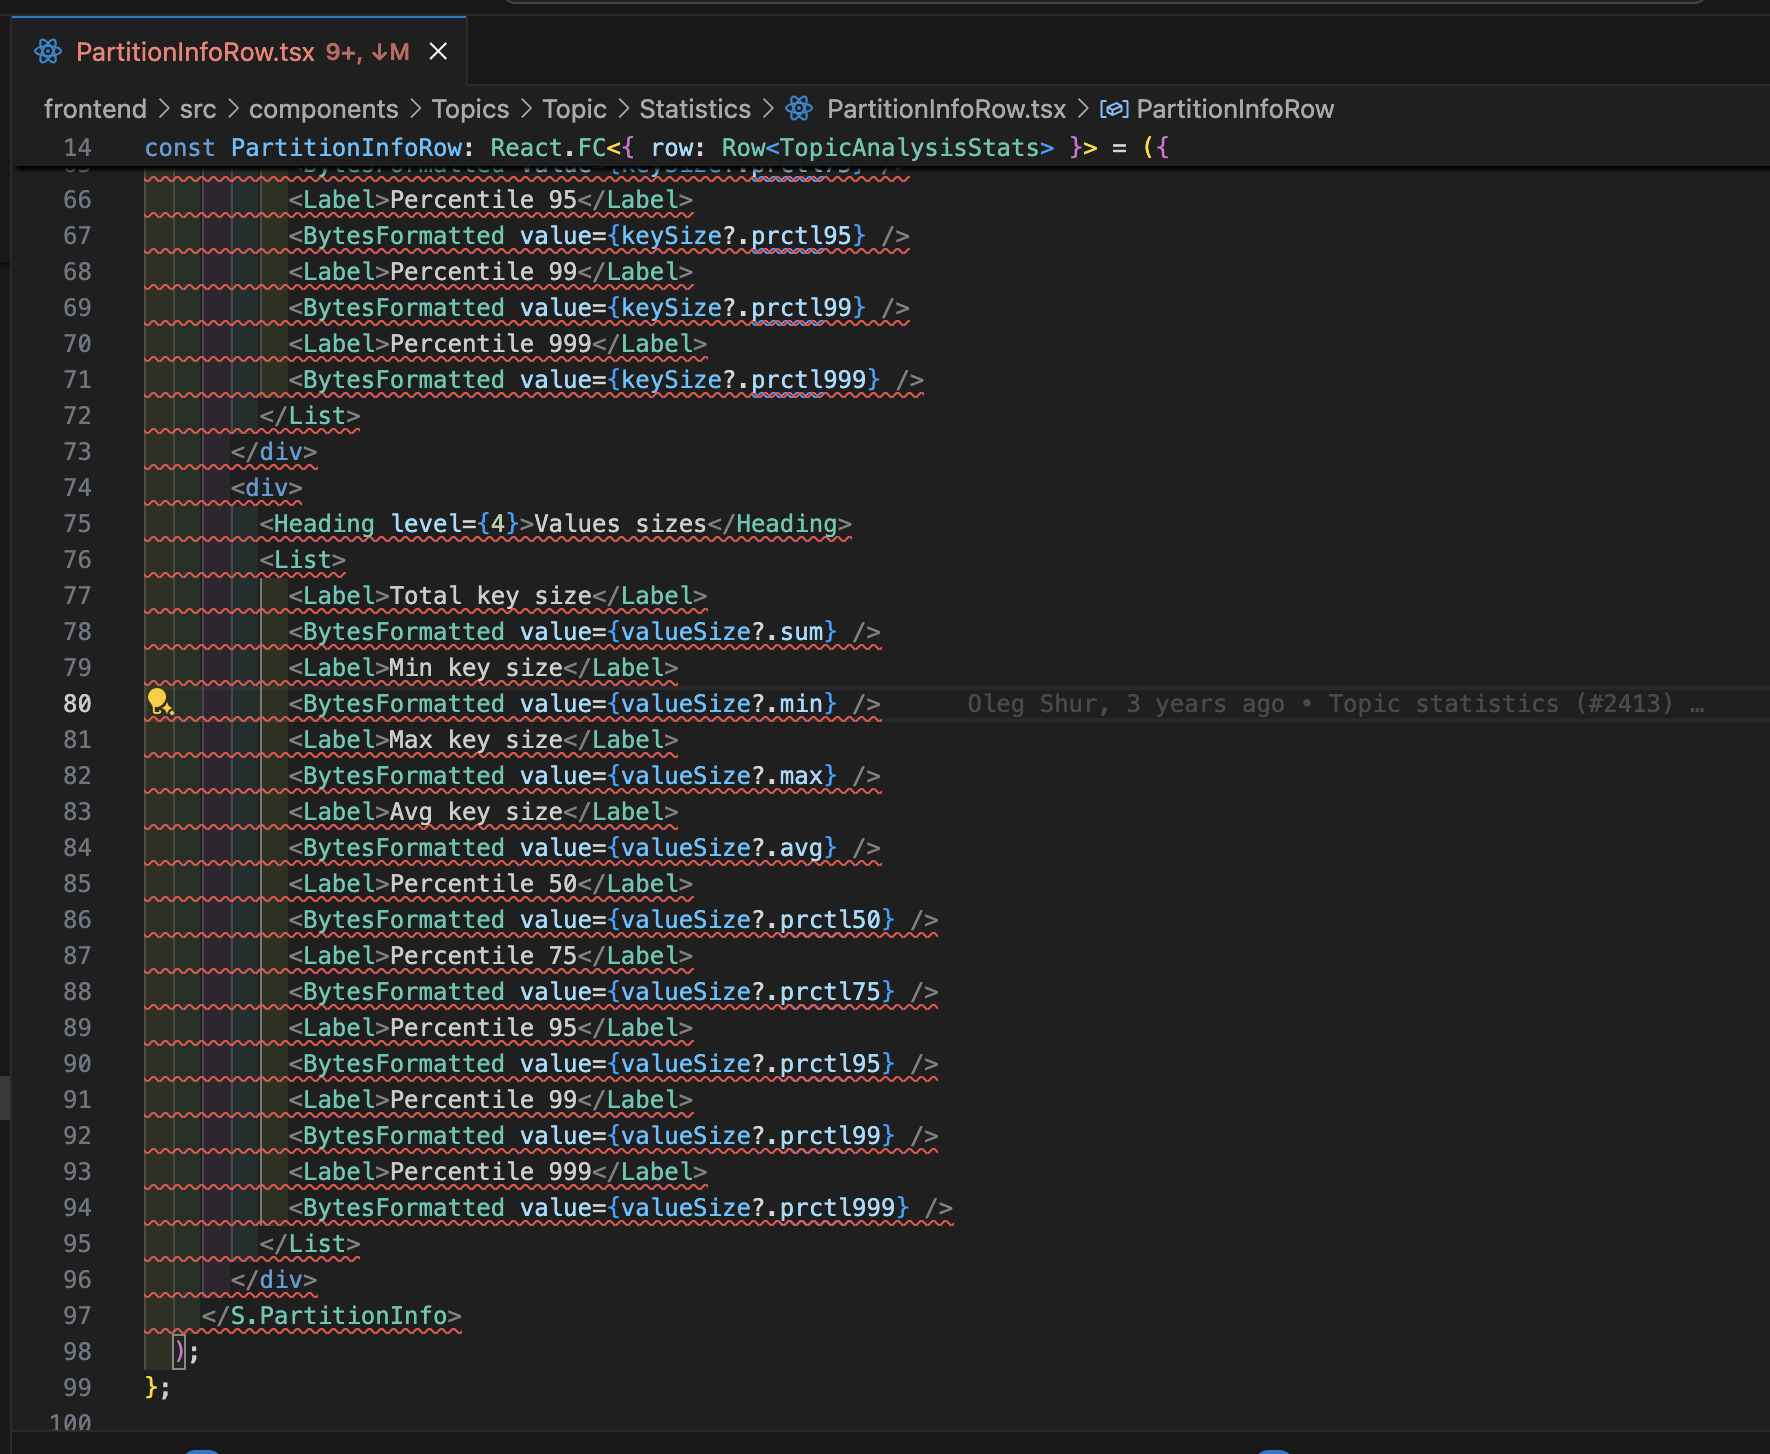
Task: Click the 'src' breadcrumb
Action: pyautogui.click(x=198, y=109)
